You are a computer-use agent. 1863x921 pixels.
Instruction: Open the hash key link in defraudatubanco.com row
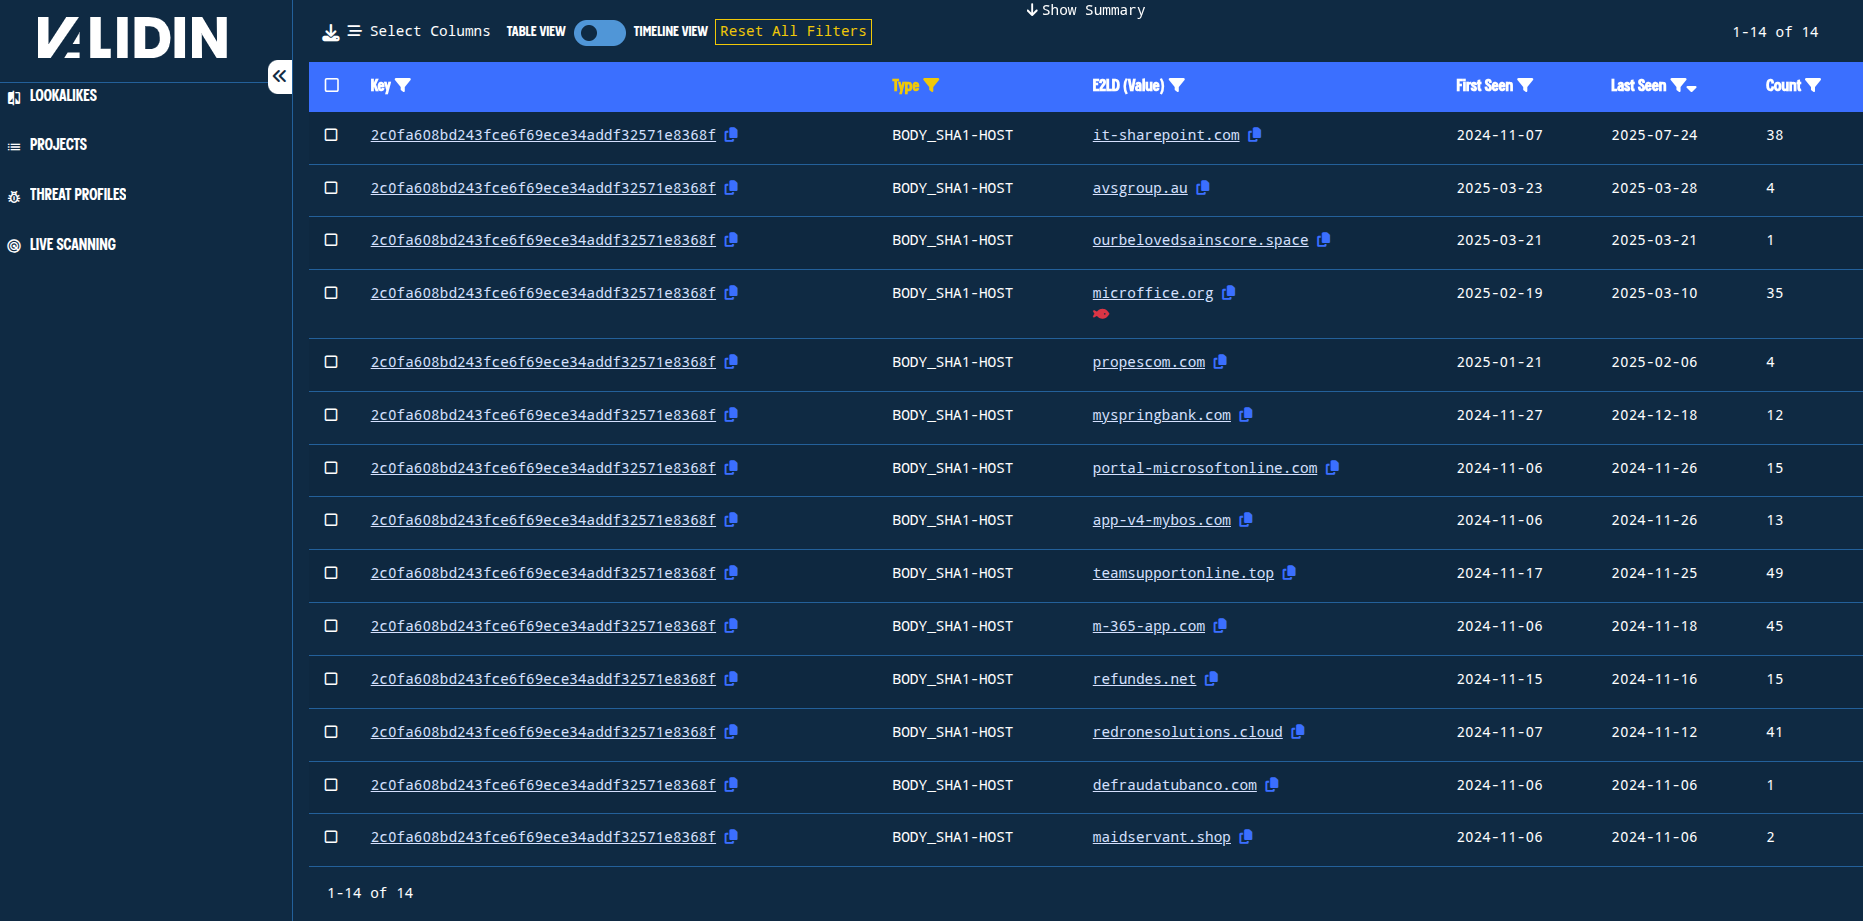coord(543,785)
